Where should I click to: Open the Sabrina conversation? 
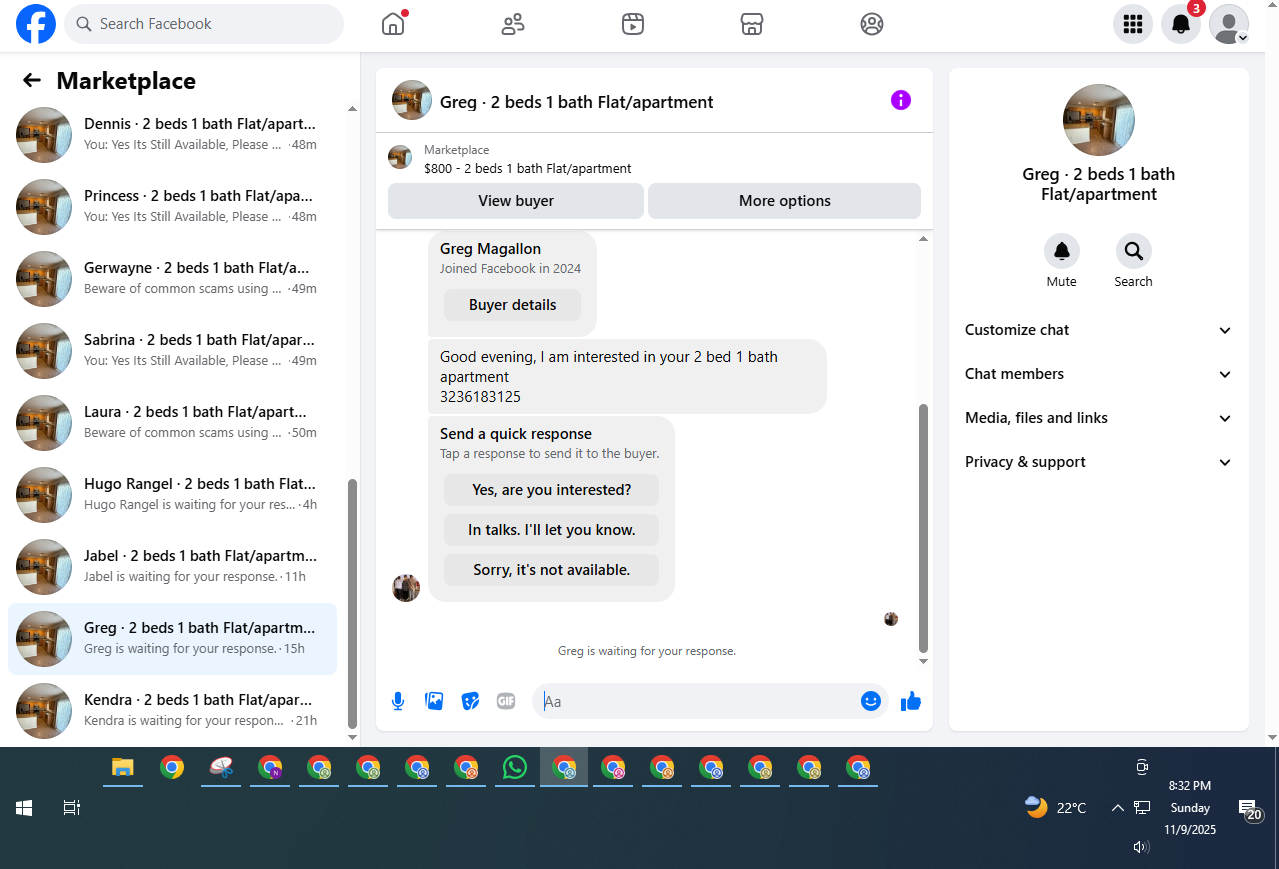point(172,351)
